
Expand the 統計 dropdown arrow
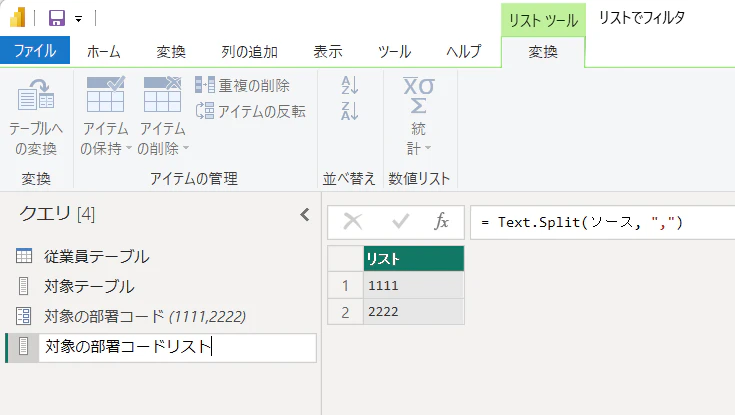click(428, 148)
